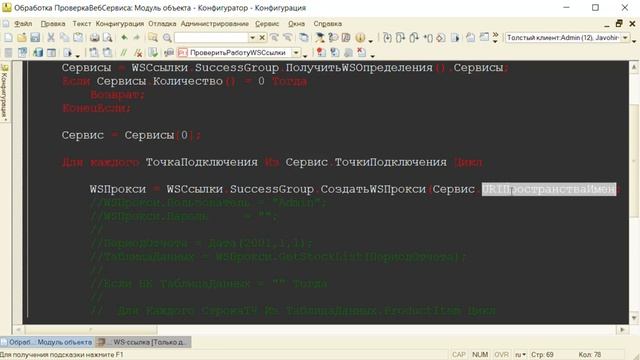Paste from clipboard via toolbar icon
The image size is (640, 360).
78,38
